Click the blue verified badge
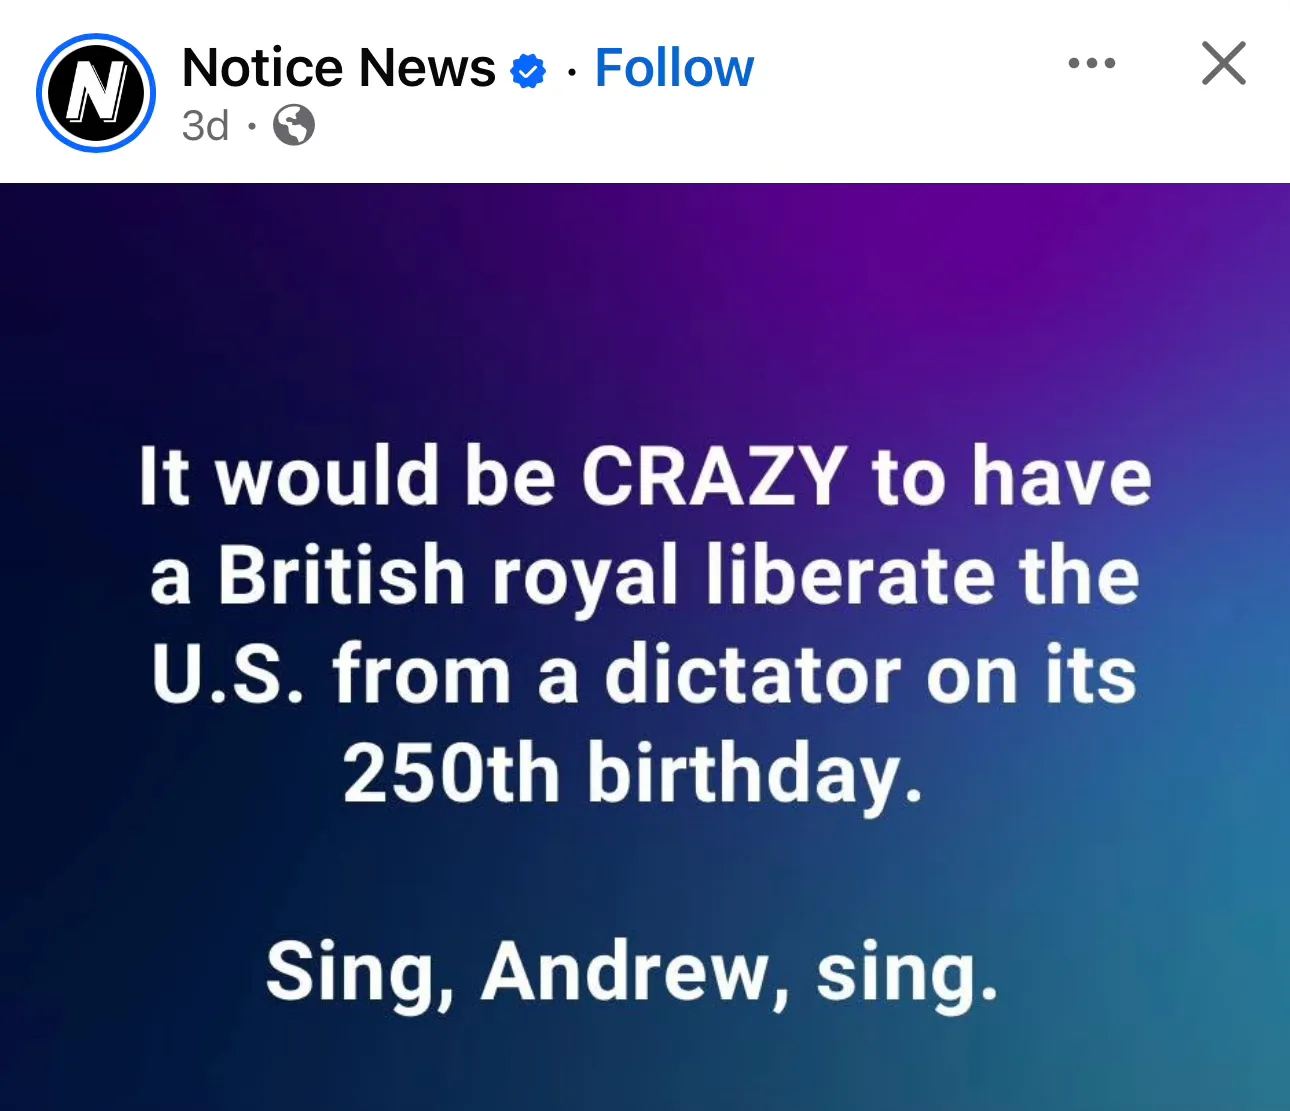This screenshot has height=1111, width=1290. point(528,72)
